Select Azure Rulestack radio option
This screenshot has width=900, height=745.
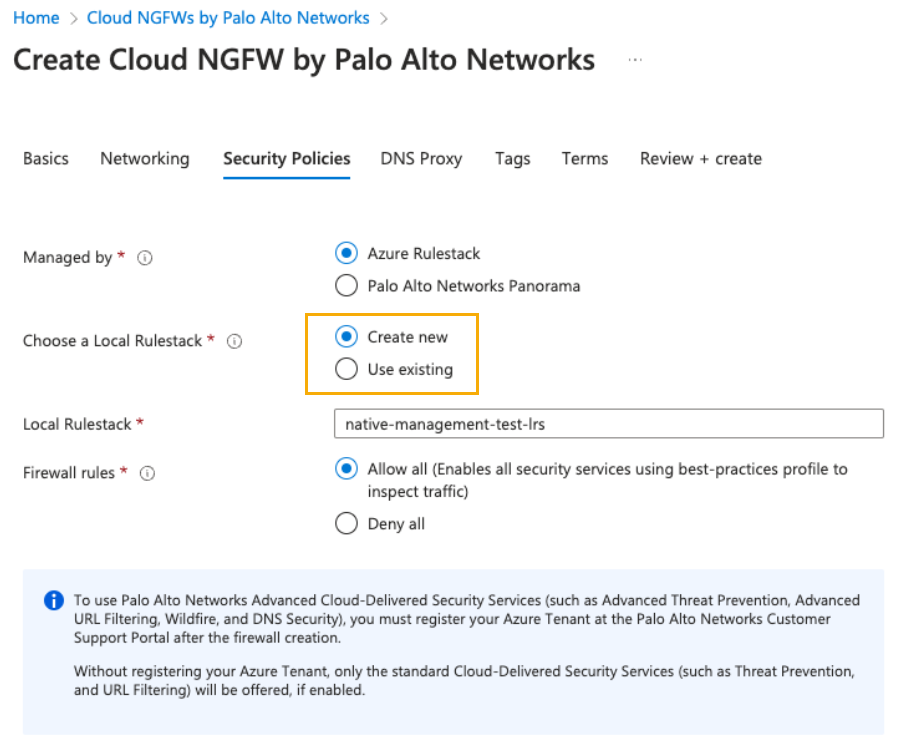[x=346, y=253]
